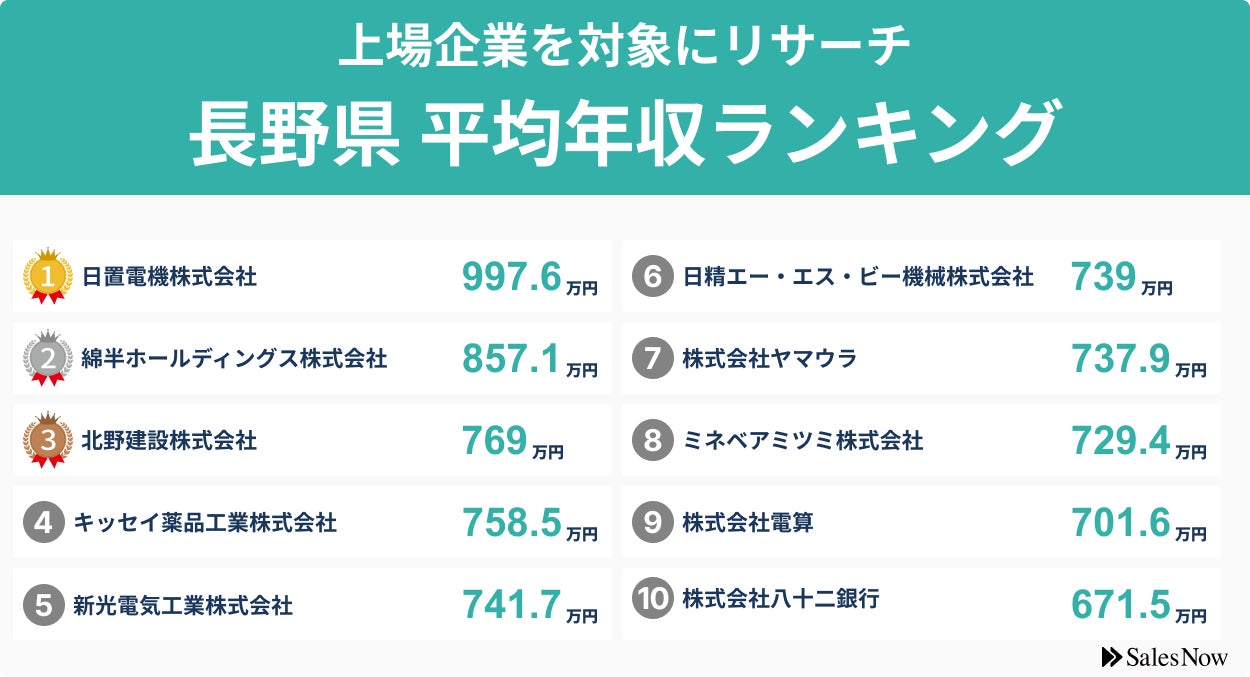Click the 長野県 平均年収ランキング heading
Screen dimensions: 1250x677
624,135
